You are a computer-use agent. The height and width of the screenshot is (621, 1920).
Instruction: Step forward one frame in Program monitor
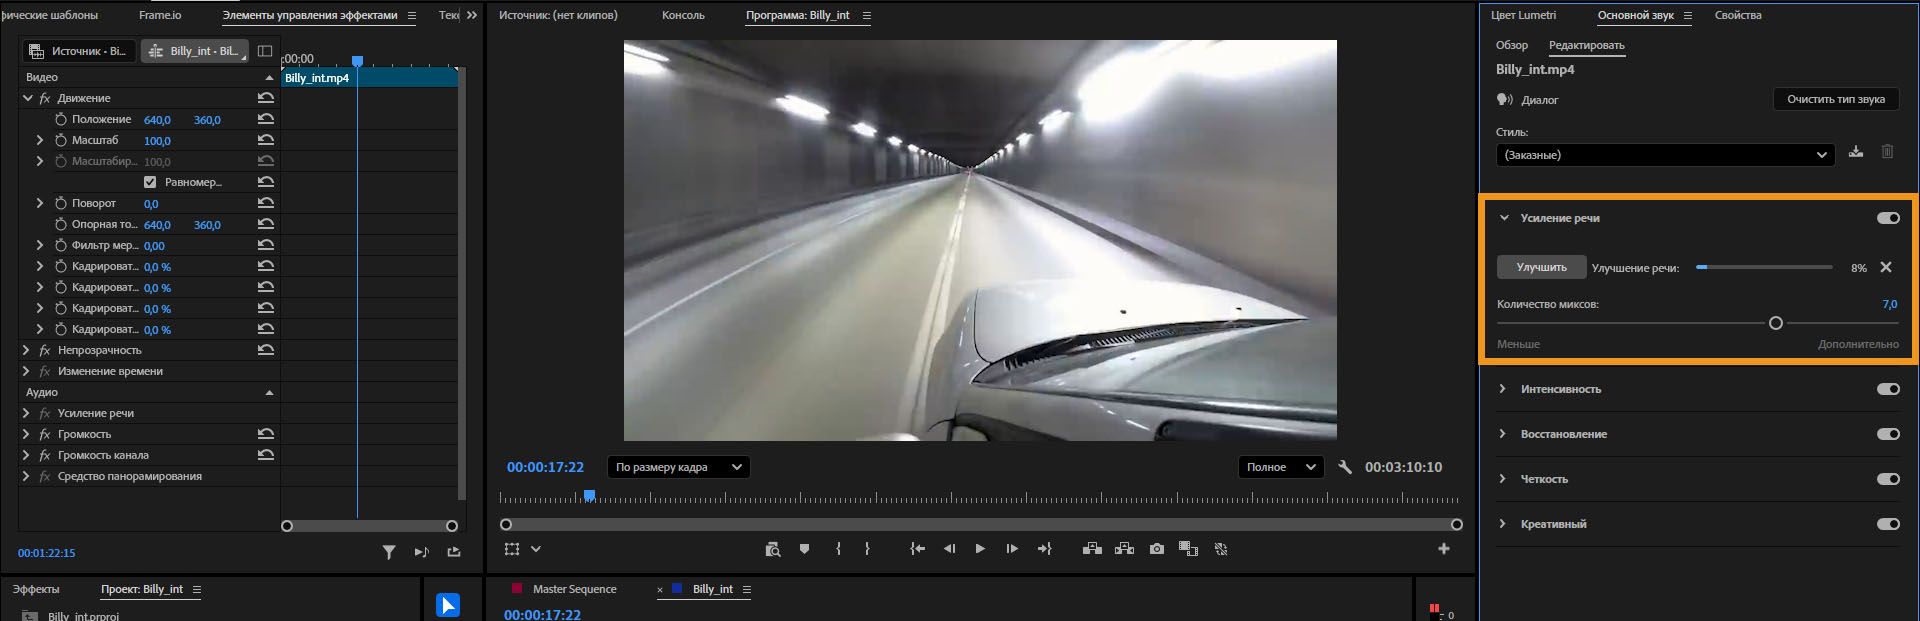[1012, 549]
